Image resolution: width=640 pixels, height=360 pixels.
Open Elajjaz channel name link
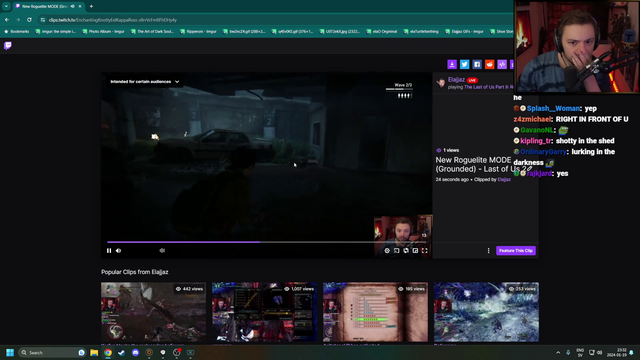point(456,80)
